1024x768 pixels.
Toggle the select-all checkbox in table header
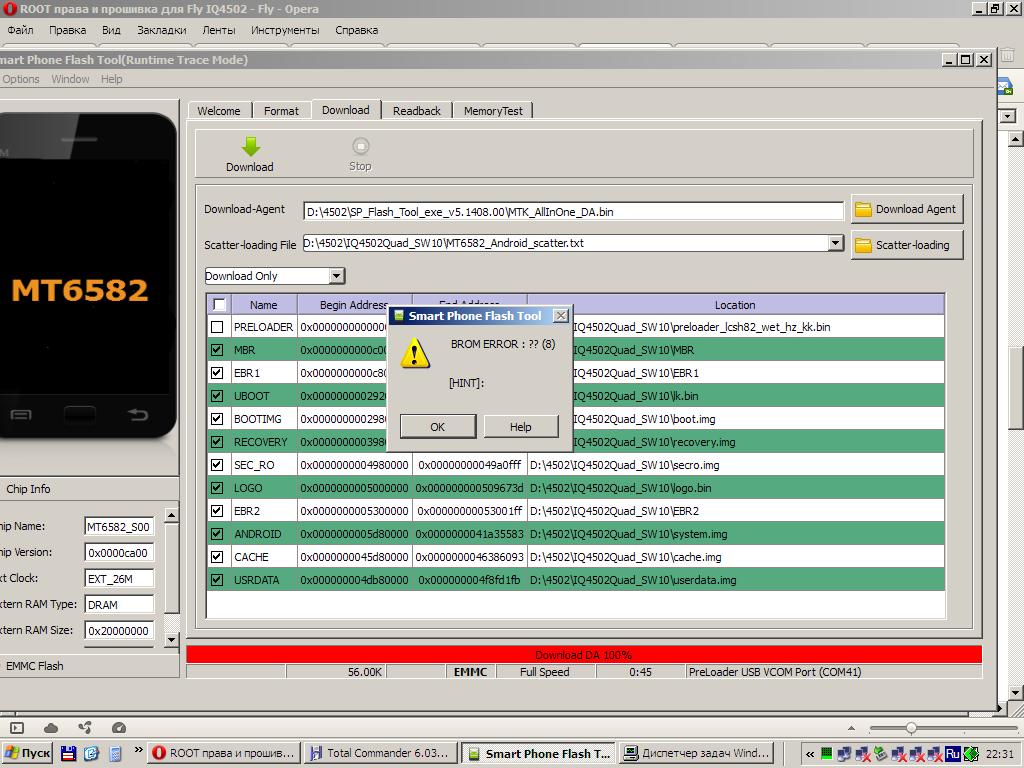click(x=219, y=305)
